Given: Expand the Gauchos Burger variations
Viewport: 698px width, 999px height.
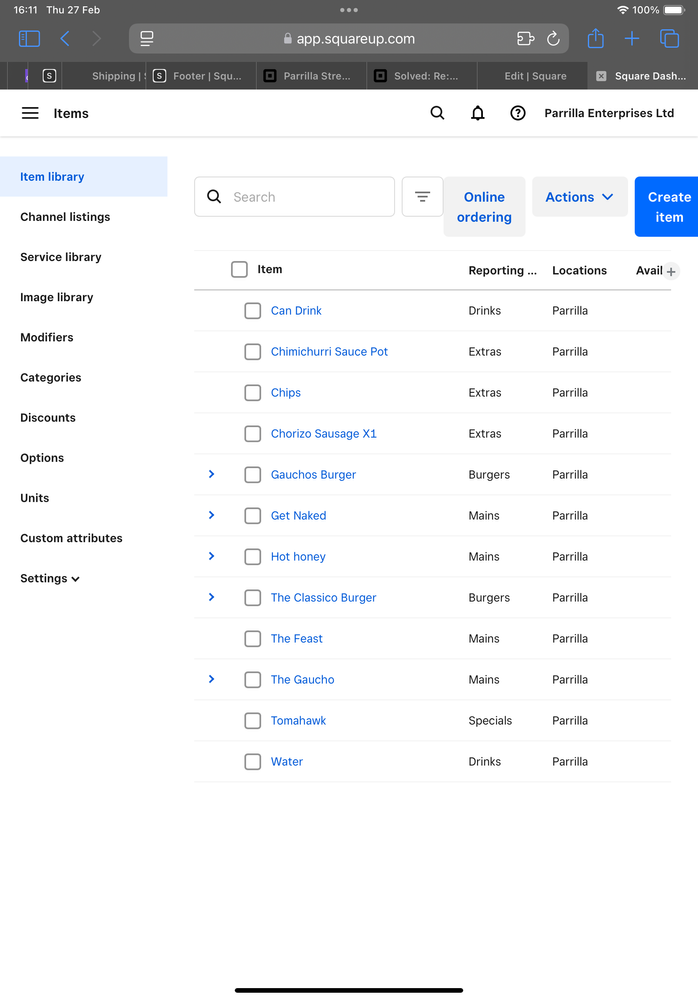Looking at the screenshot, I should point(211,474).
